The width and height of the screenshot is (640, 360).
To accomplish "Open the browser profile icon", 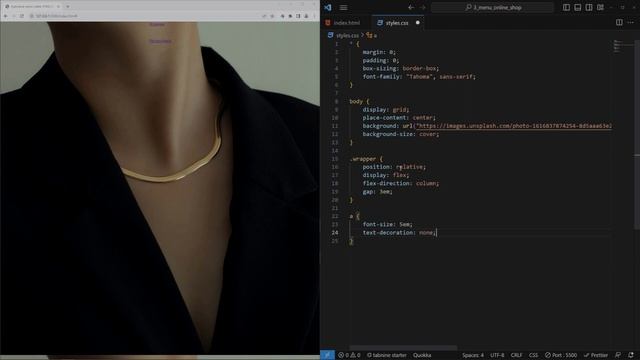I will click(306, 16).
